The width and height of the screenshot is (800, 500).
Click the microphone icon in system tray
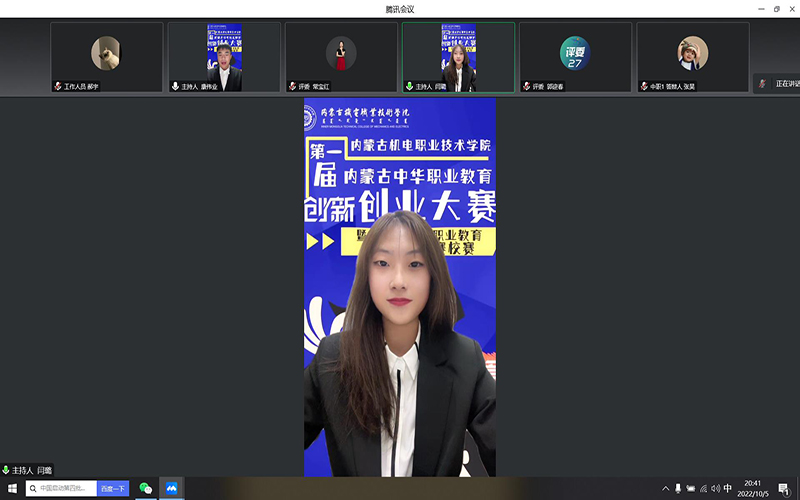678,488
